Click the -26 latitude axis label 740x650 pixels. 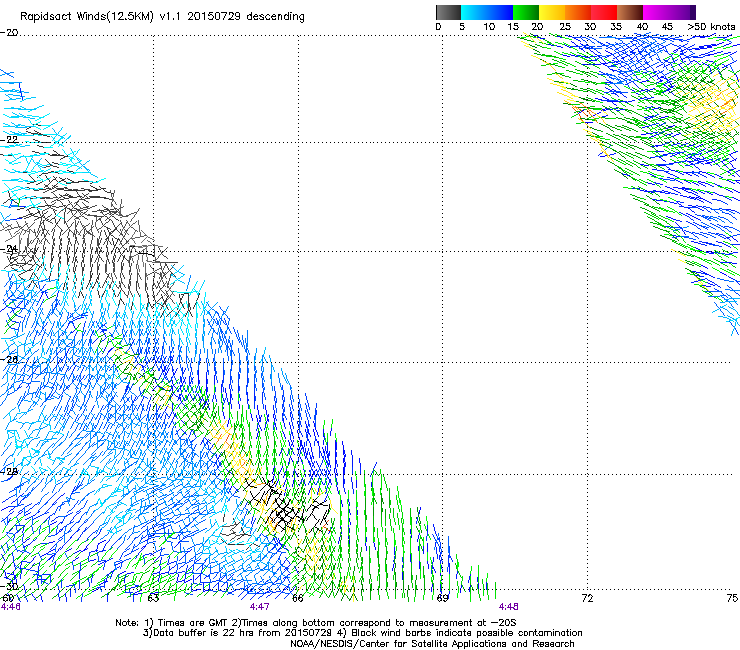pyautogui.click(x=9, y=360)
